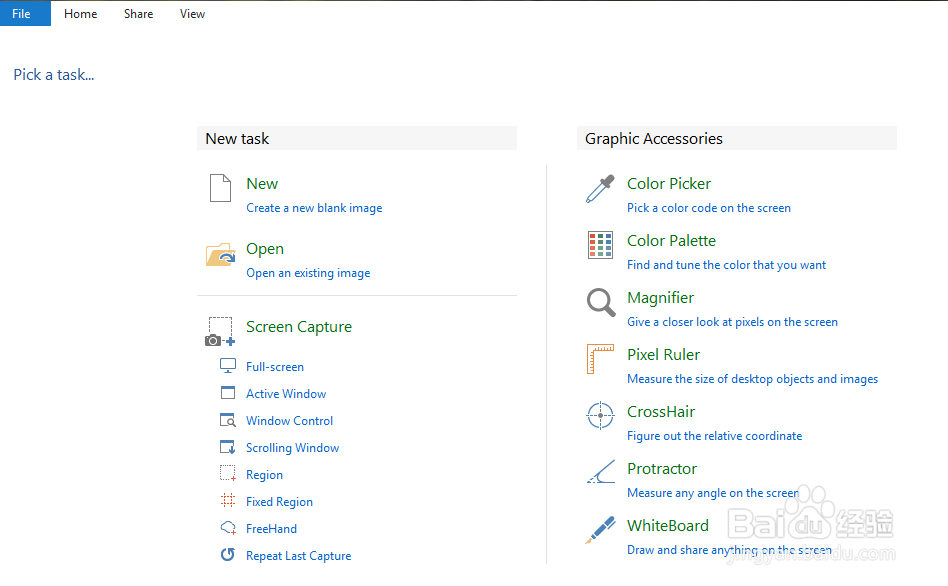
Task: Choose Active Window capture
Action: point(286,394)
